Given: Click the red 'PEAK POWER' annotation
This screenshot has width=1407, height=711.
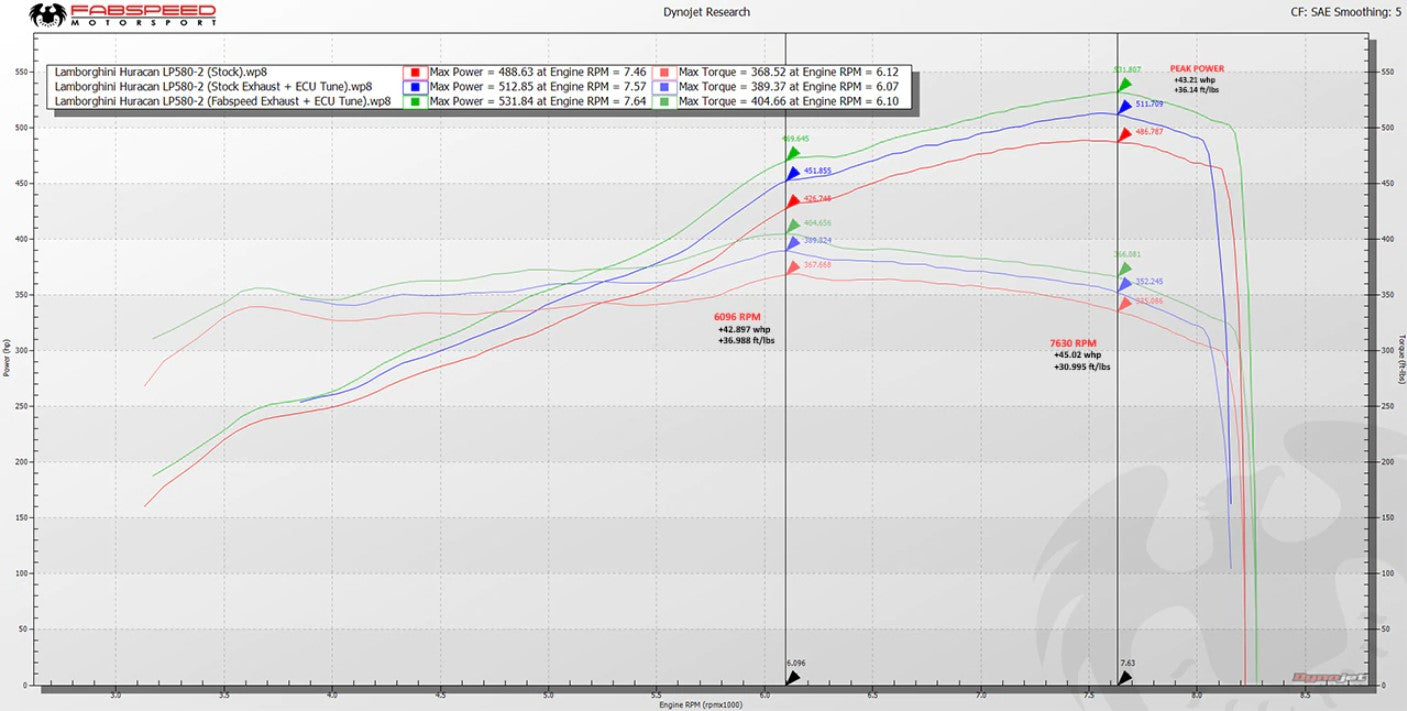Looking at the screenshot, I should pyautogui.click(x=1197, y=69).
